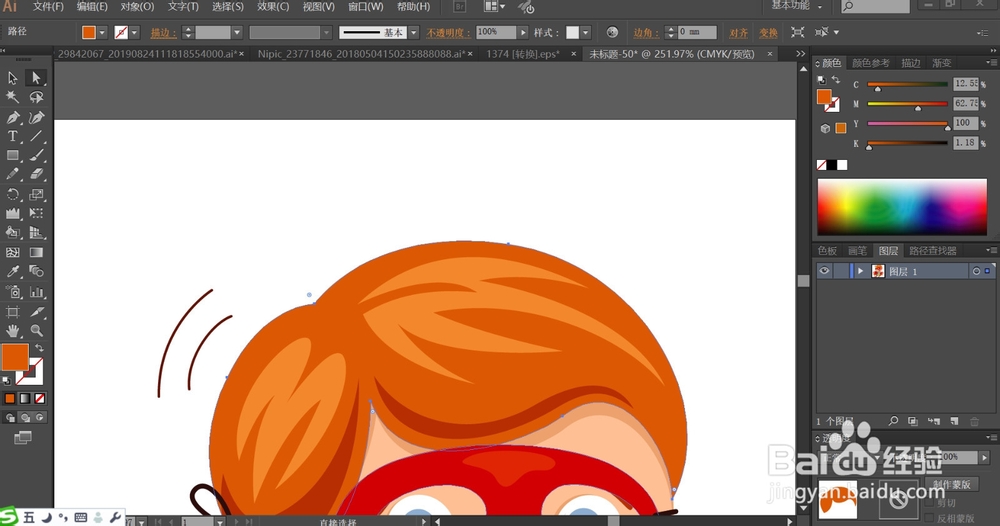1000x526 pixels.
Task: Tick the 剪切 checkbox
Action: pos(929,503)
